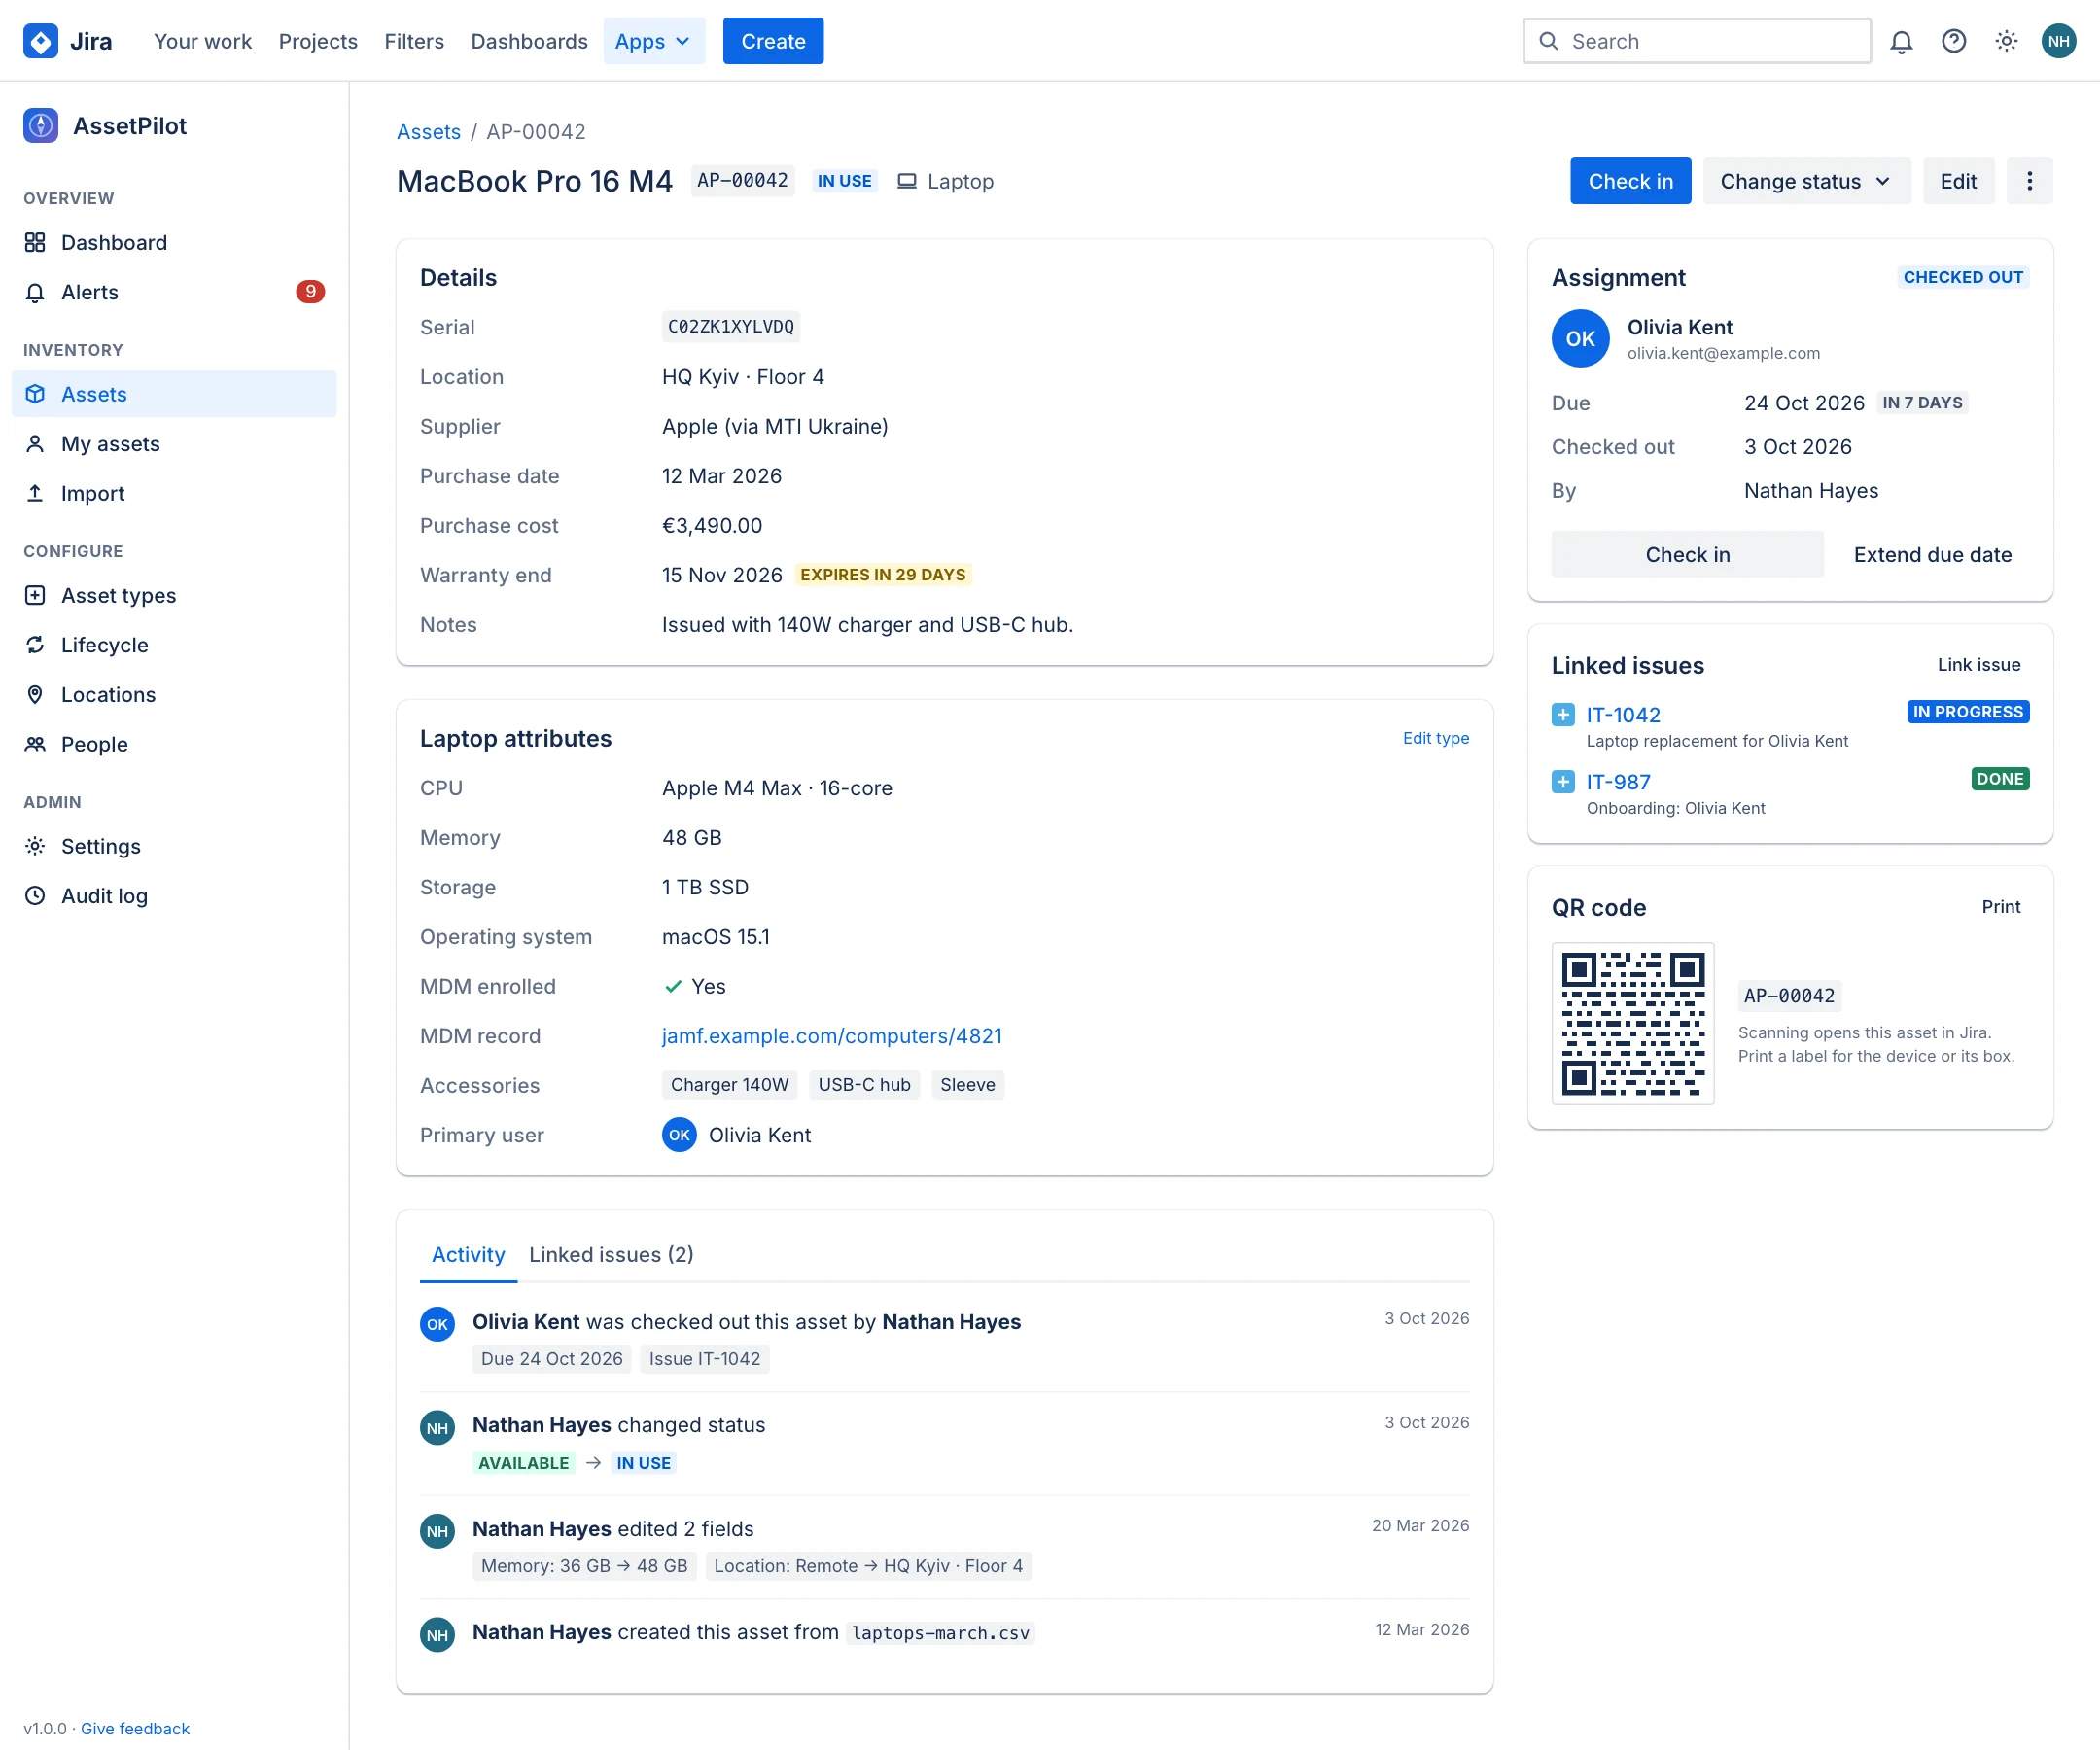Click the Edit button

tap(1958, 181)
